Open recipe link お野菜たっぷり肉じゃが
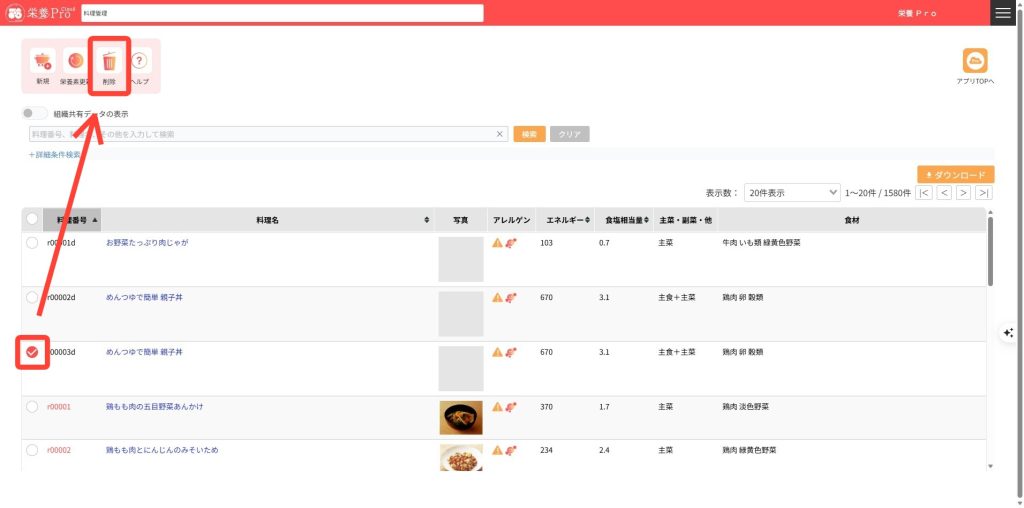 (x=147, y=242)
